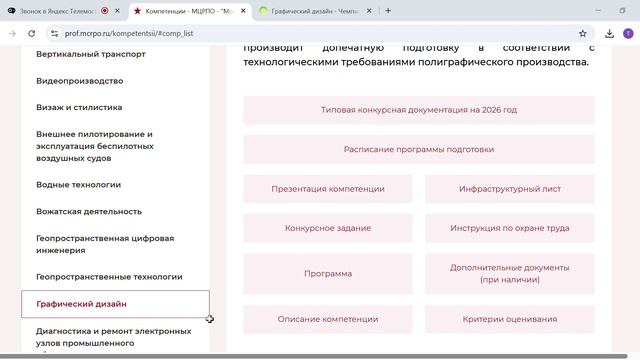Image resolution: width=640 pixels, height=360 pixels.
Task: Click the browser forward arrow
Action: (13, 33)
